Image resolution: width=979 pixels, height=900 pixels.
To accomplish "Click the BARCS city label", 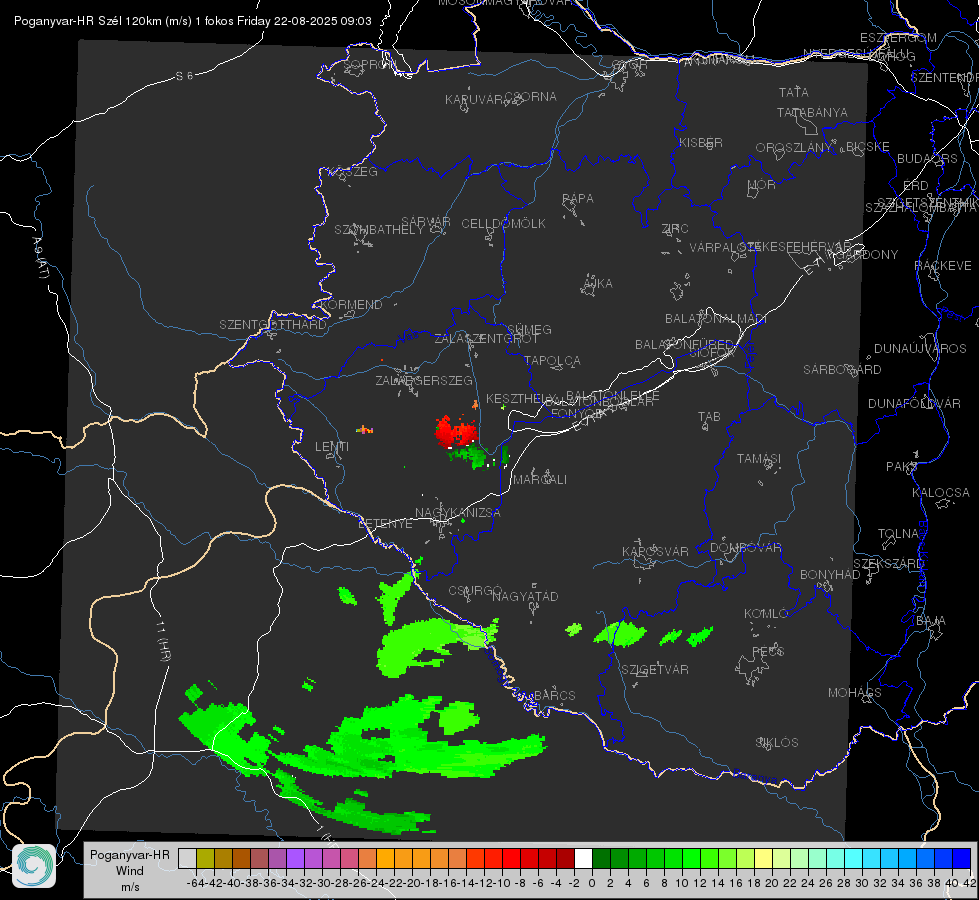I will click(x=554, y=696).
